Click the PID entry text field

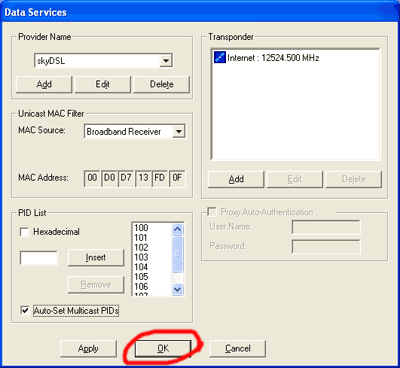[39, 258]
